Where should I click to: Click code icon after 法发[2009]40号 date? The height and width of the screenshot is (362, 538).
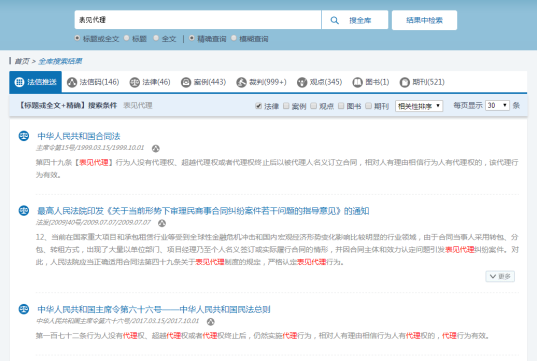[x=162, y=223]
